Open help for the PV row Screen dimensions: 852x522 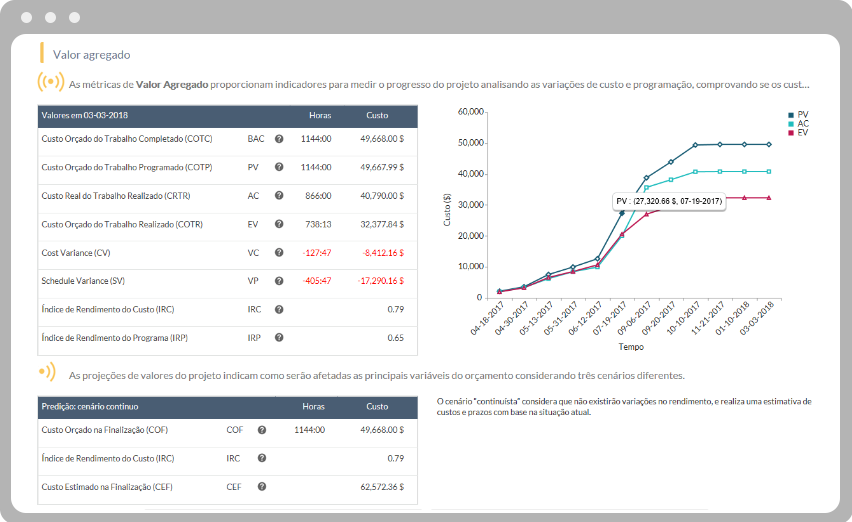(x=279, y=167)
